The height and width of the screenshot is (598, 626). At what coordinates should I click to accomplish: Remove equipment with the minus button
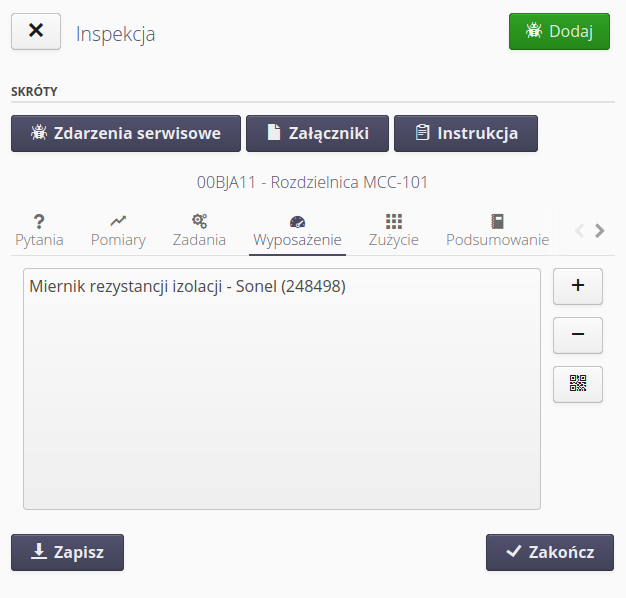tap(577, 335)
